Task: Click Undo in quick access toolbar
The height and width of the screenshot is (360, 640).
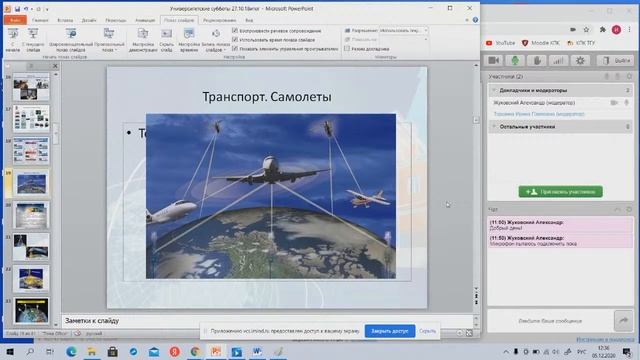Action: click(26, 9)
